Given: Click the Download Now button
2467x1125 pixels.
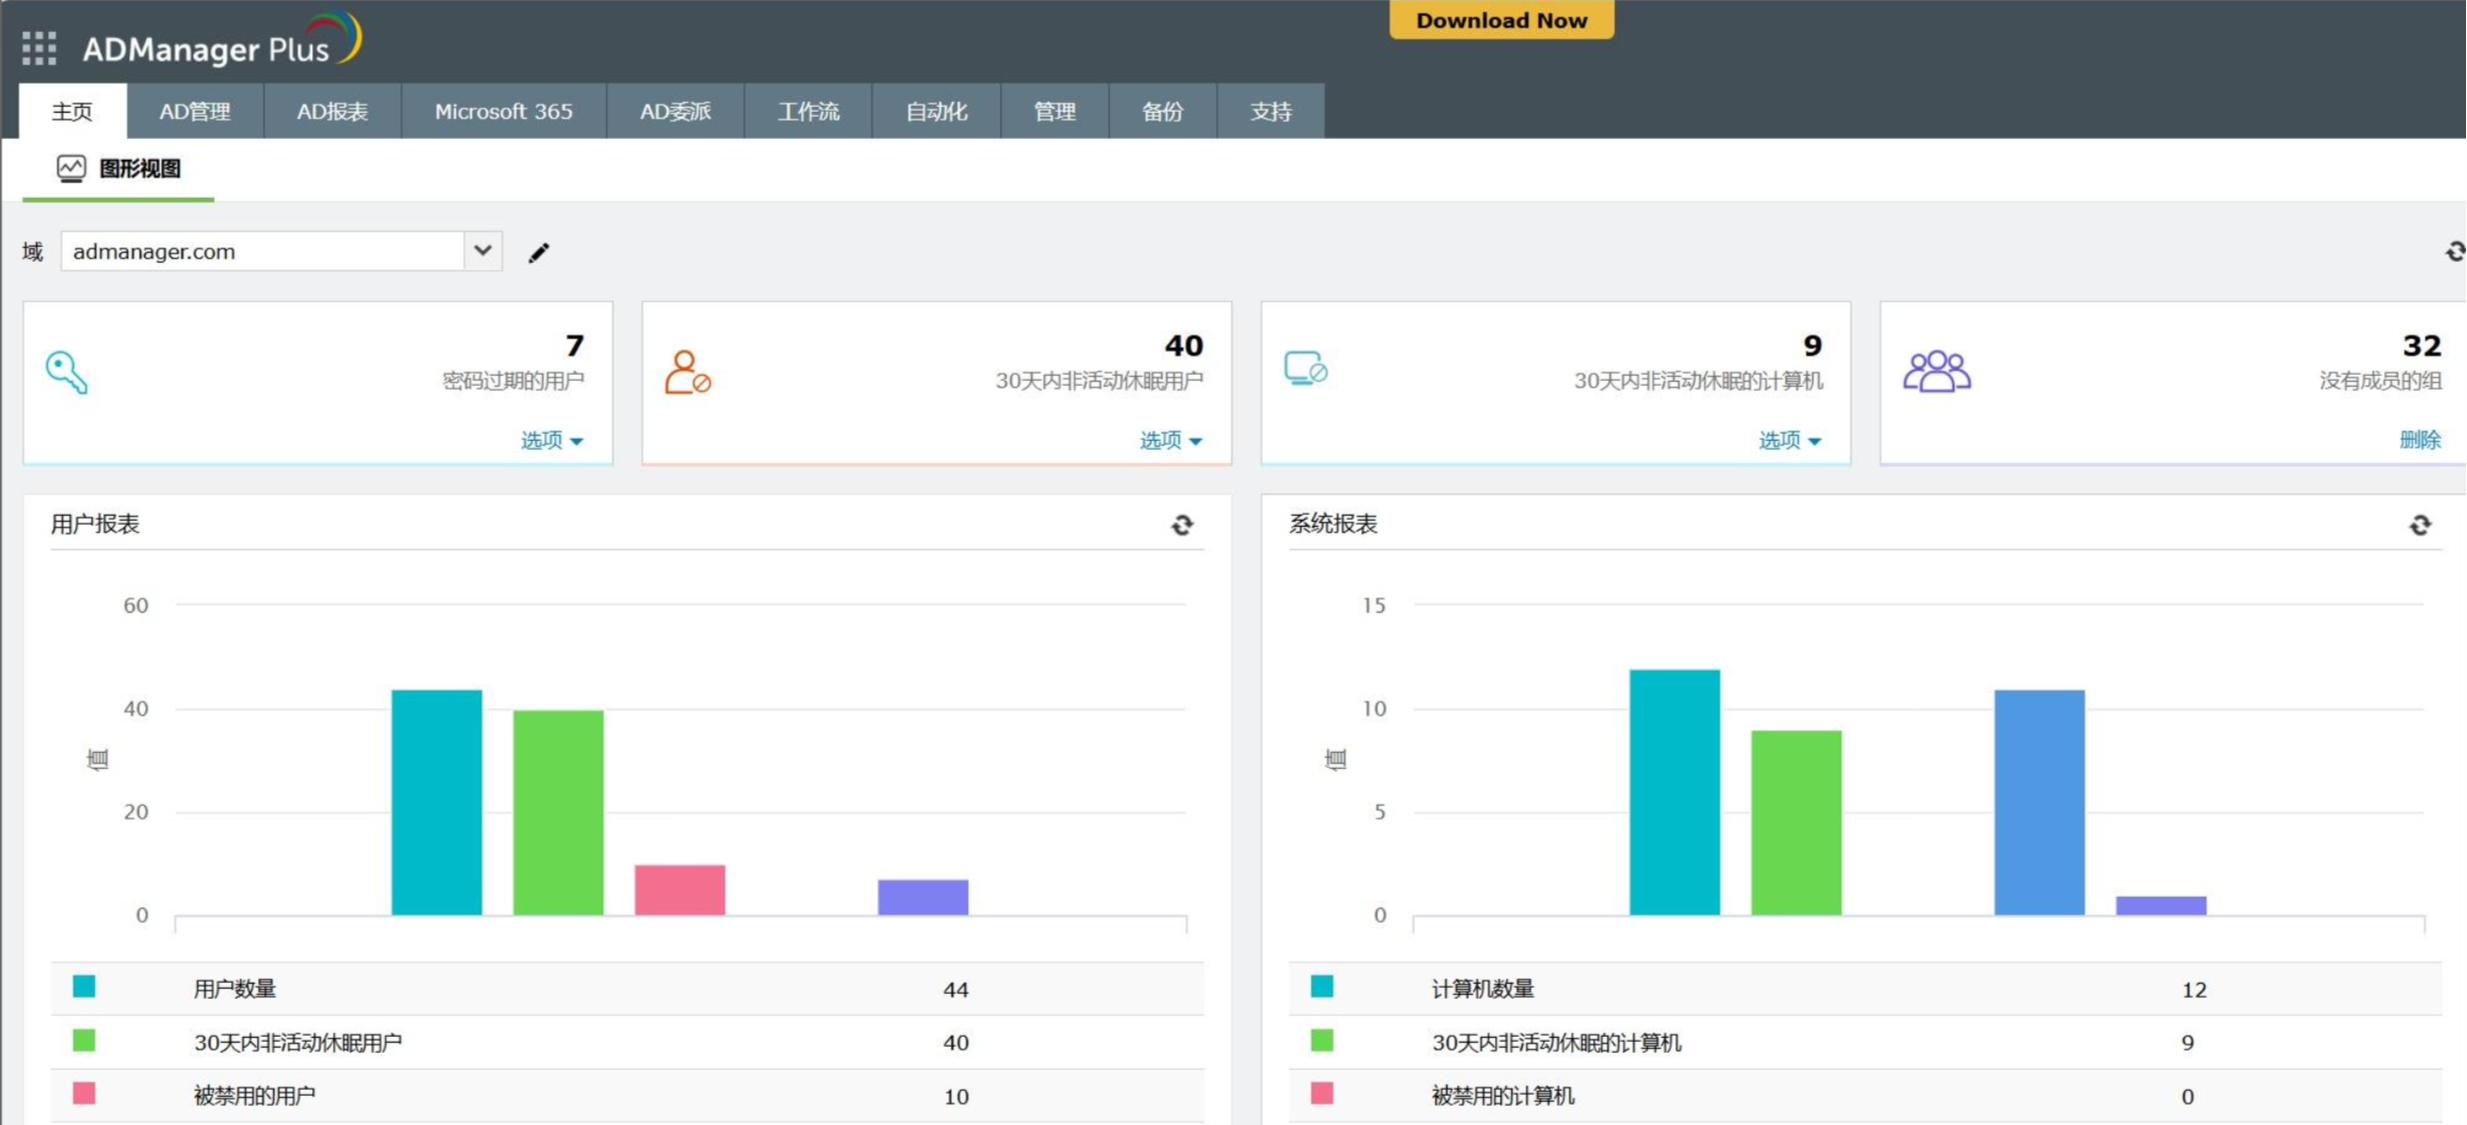Looking at the screenshot, I should point(1501,20).
